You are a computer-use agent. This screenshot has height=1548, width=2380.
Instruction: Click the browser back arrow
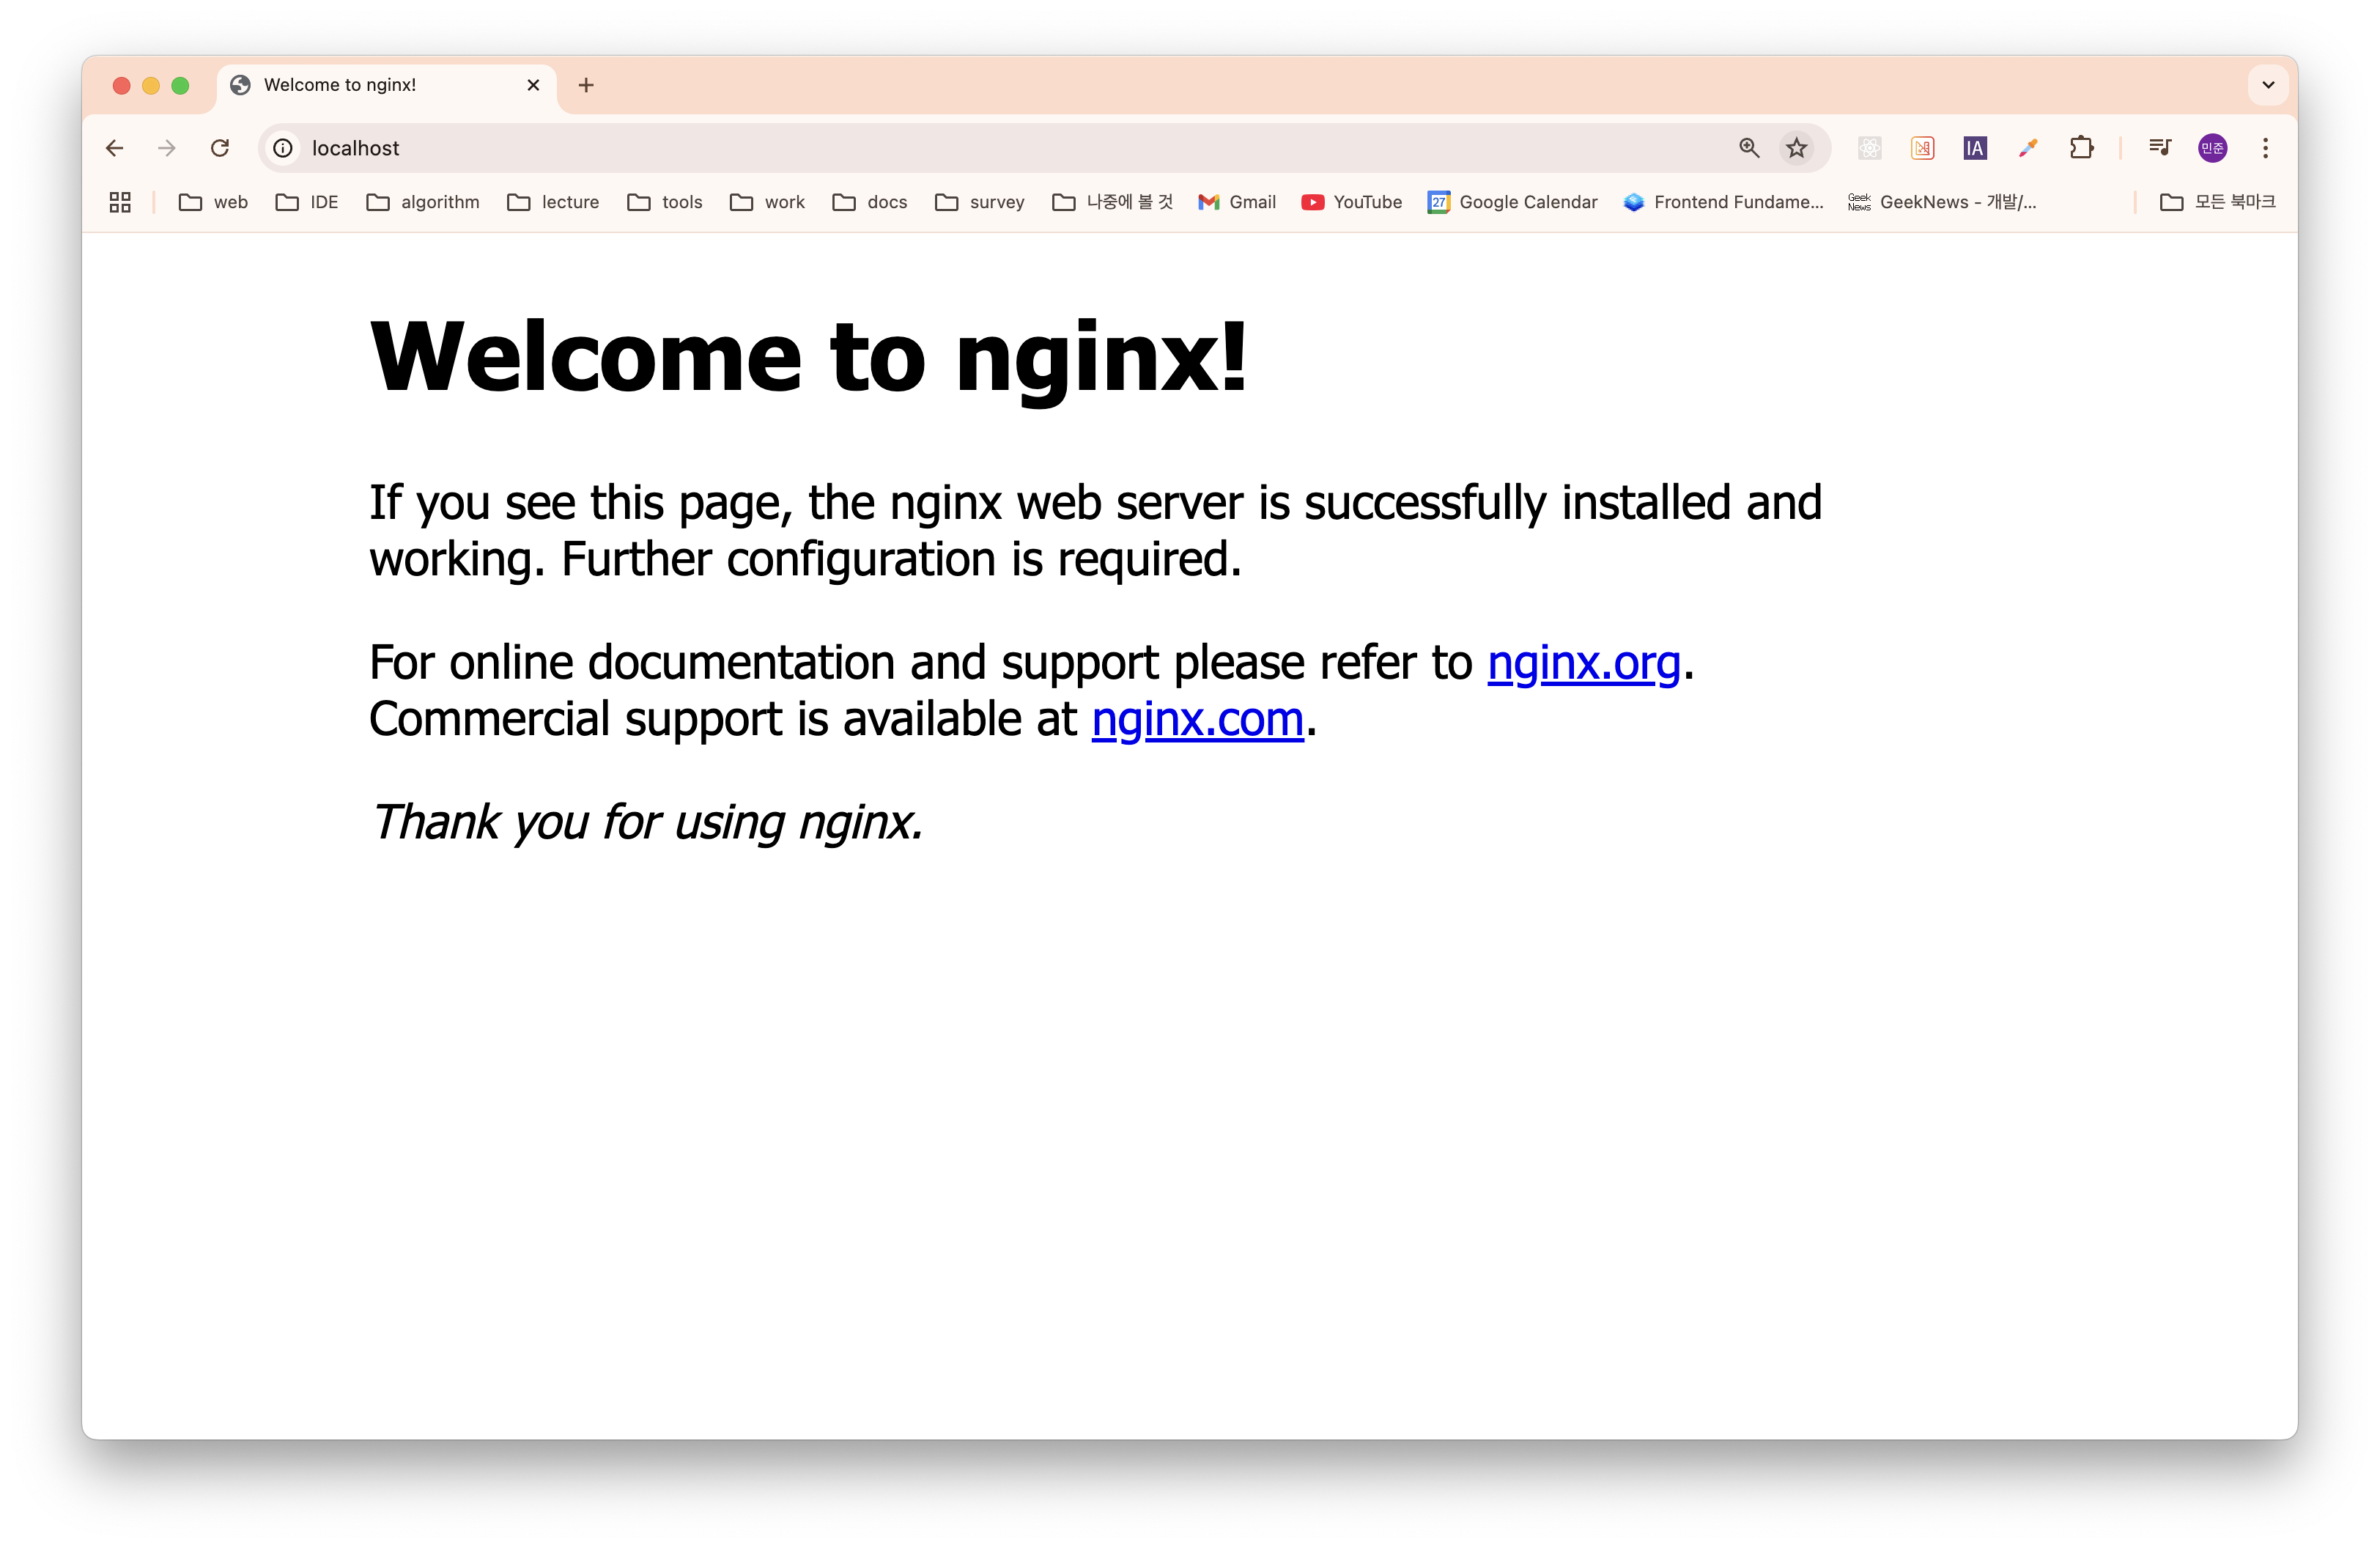pos(114,148)
